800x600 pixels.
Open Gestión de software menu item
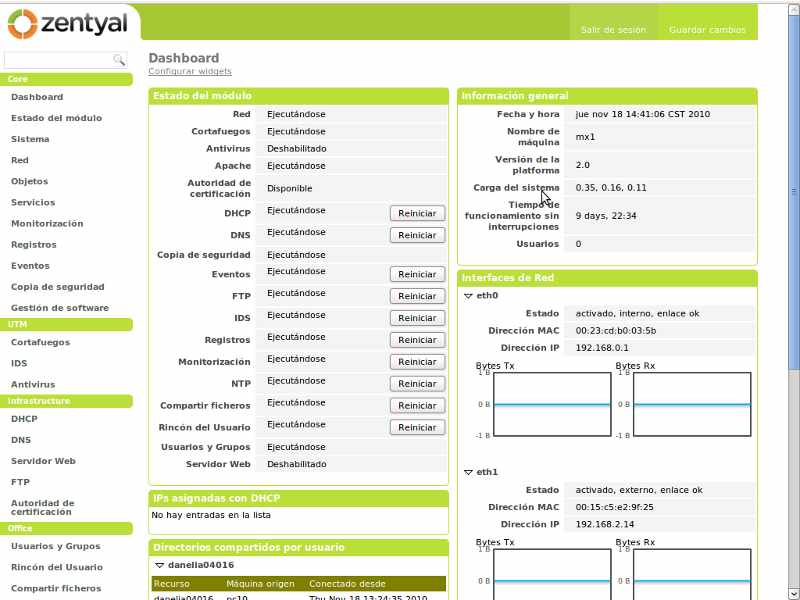(60, 308)
